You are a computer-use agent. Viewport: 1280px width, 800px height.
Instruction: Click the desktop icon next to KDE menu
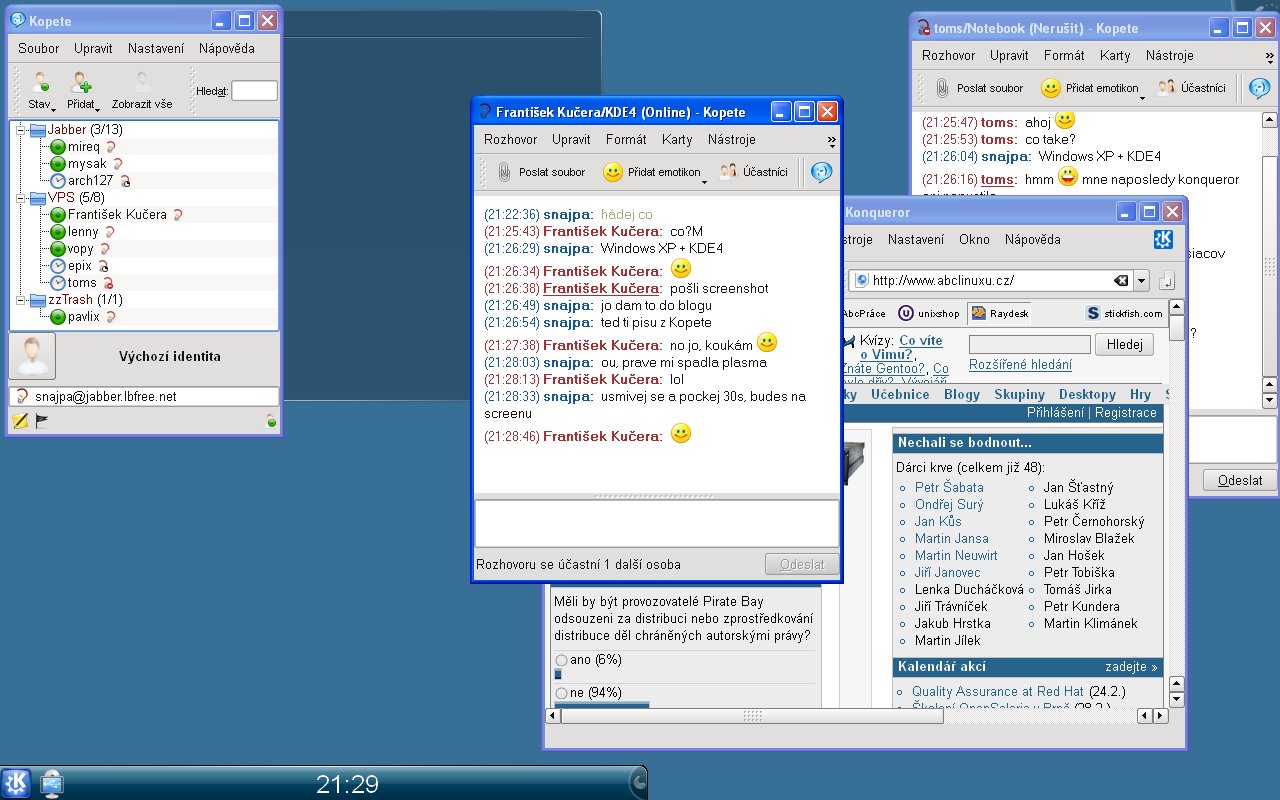tap(52, 783)
